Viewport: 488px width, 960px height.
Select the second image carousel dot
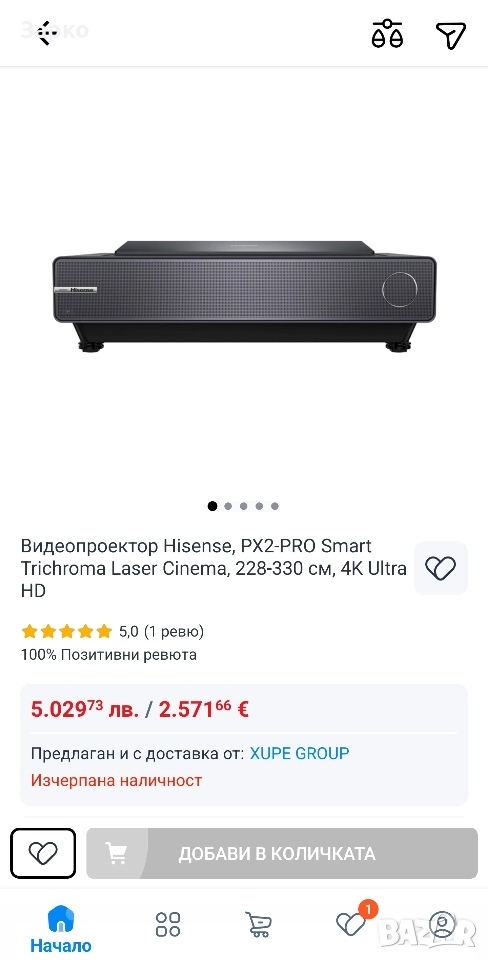pos(228,506)
